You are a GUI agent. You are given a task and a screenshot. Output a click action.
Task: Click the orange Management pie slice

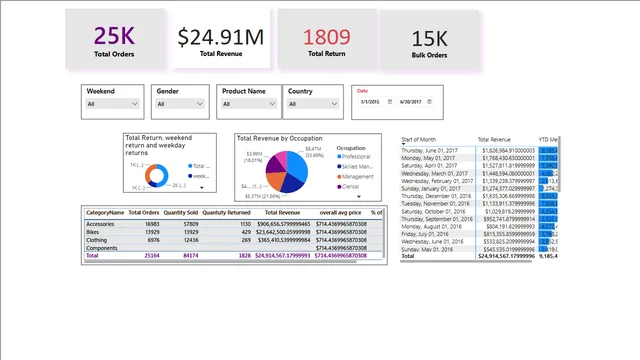276,180
